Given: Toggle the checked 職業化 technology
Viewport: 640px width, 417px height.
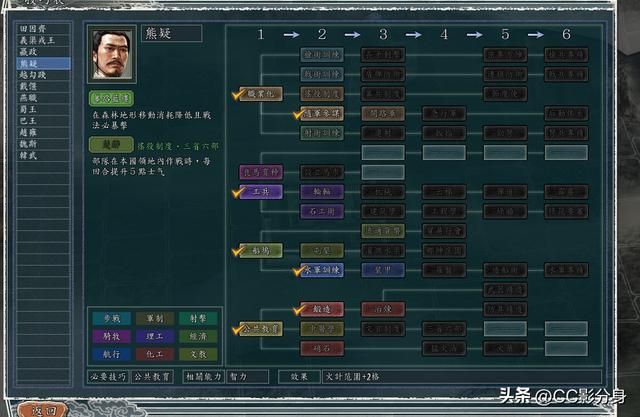Looking at the screenshot, I should click(261, 94).
